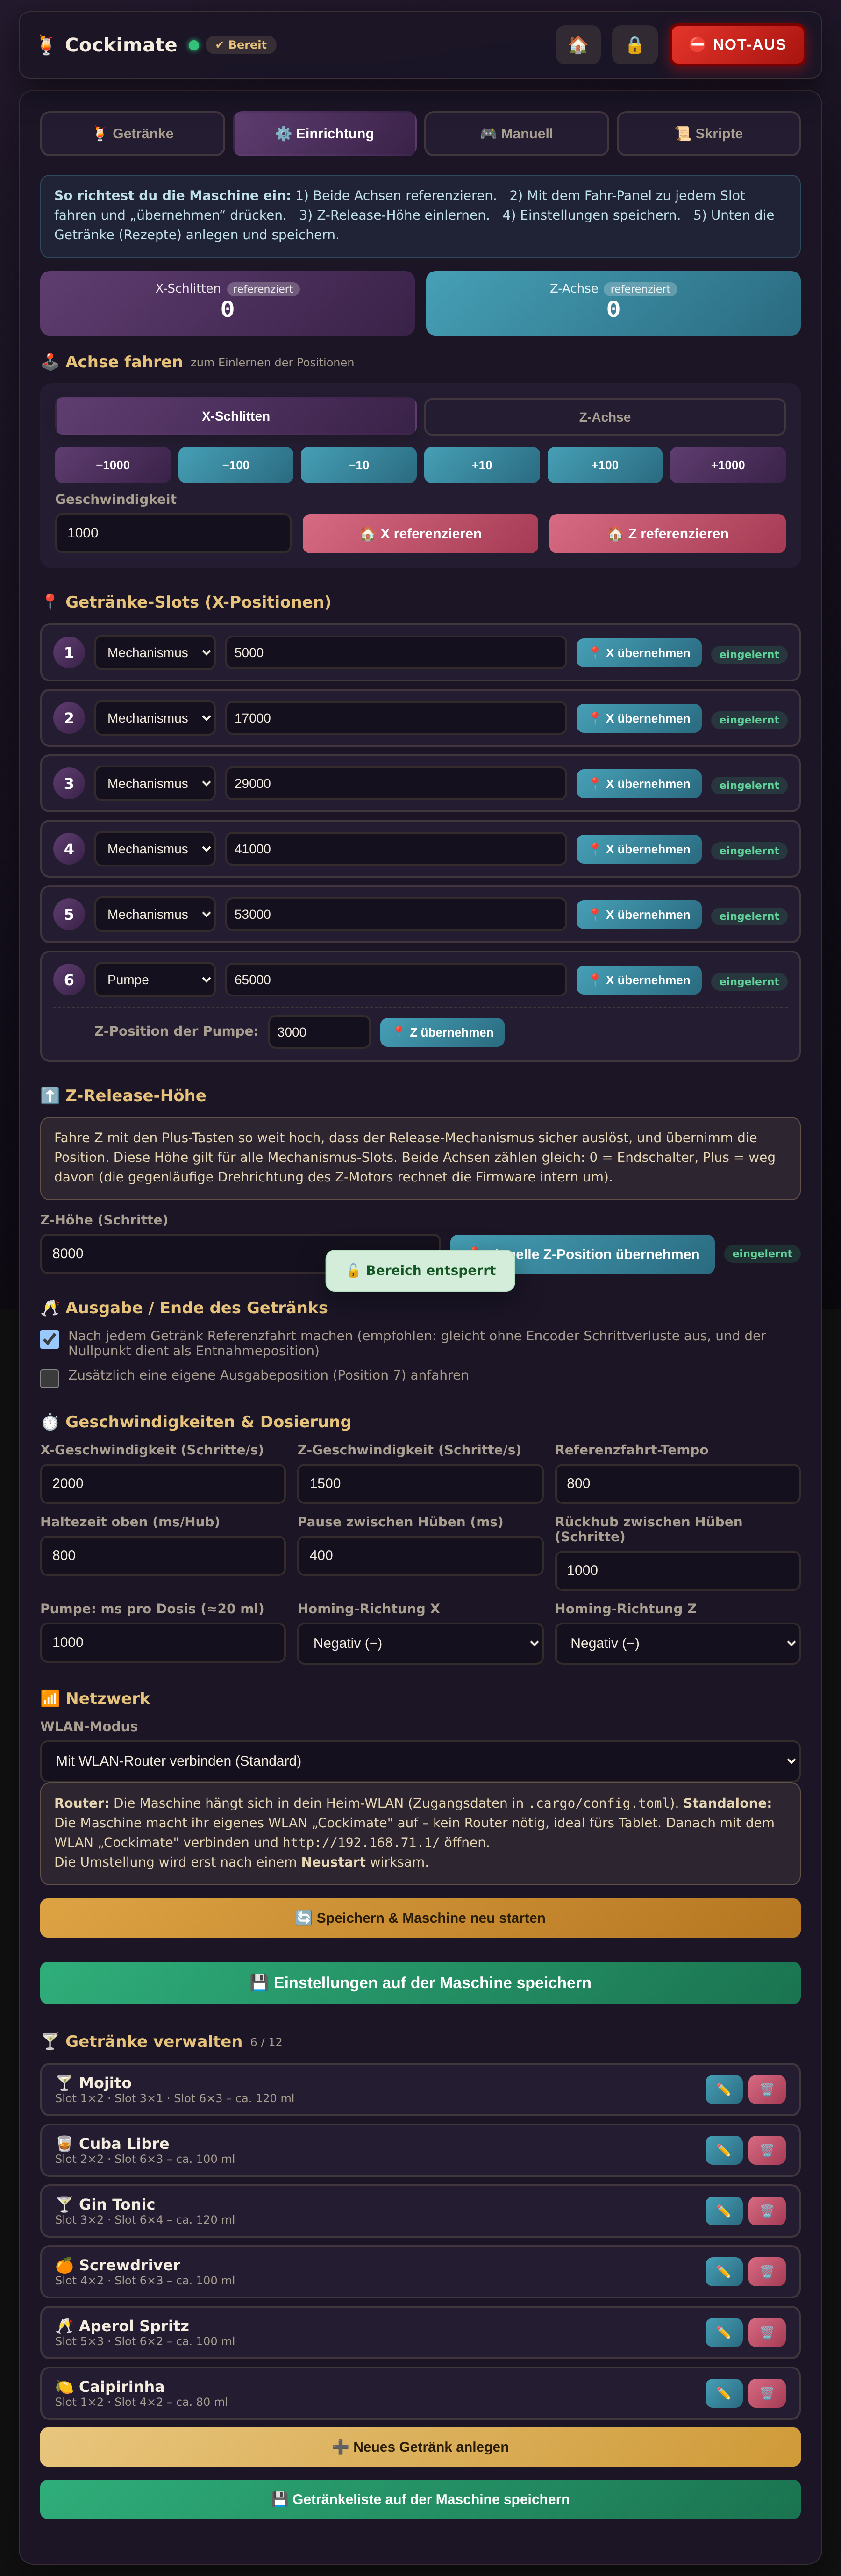
Task: Hit the NOT-AUS emergency stop button
Action: 738,45
